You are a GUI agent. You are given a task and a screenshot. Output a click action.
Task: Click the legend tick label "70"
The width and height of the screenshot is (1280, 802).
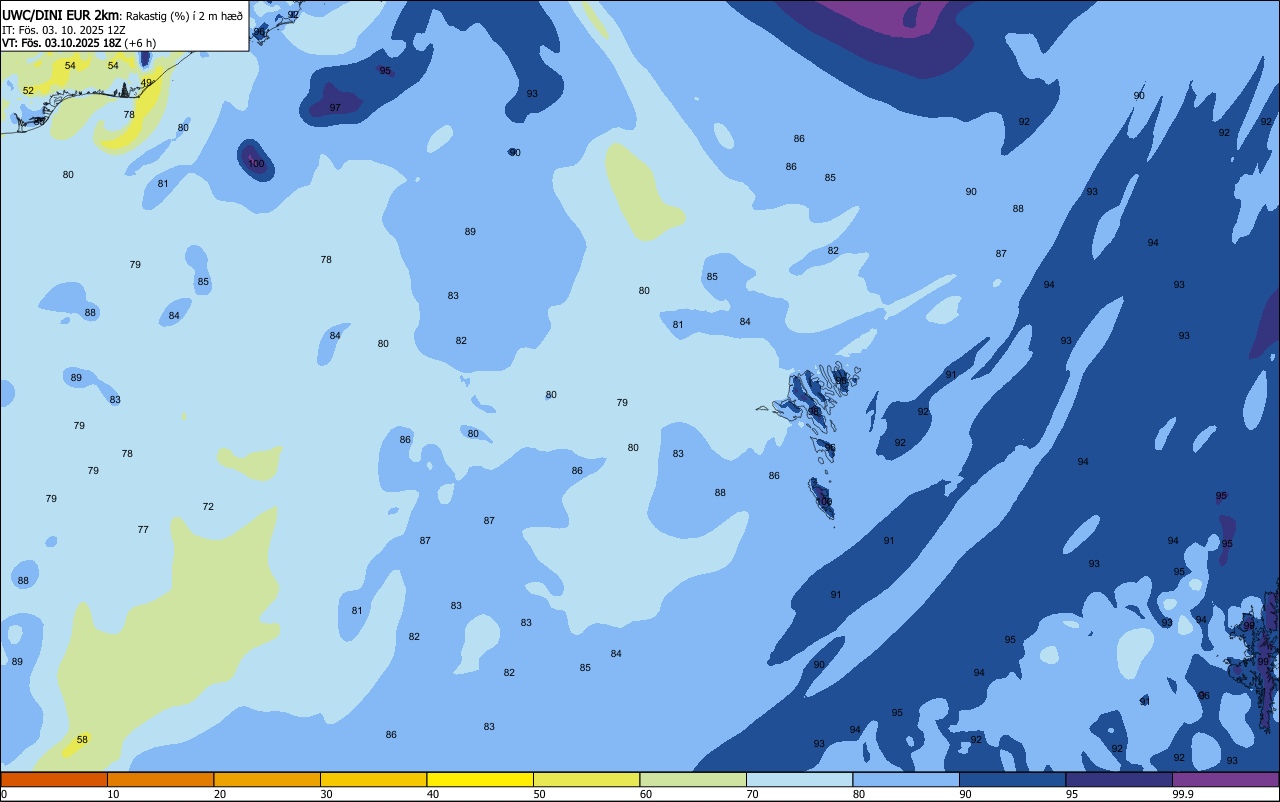(x=752, y=794)
